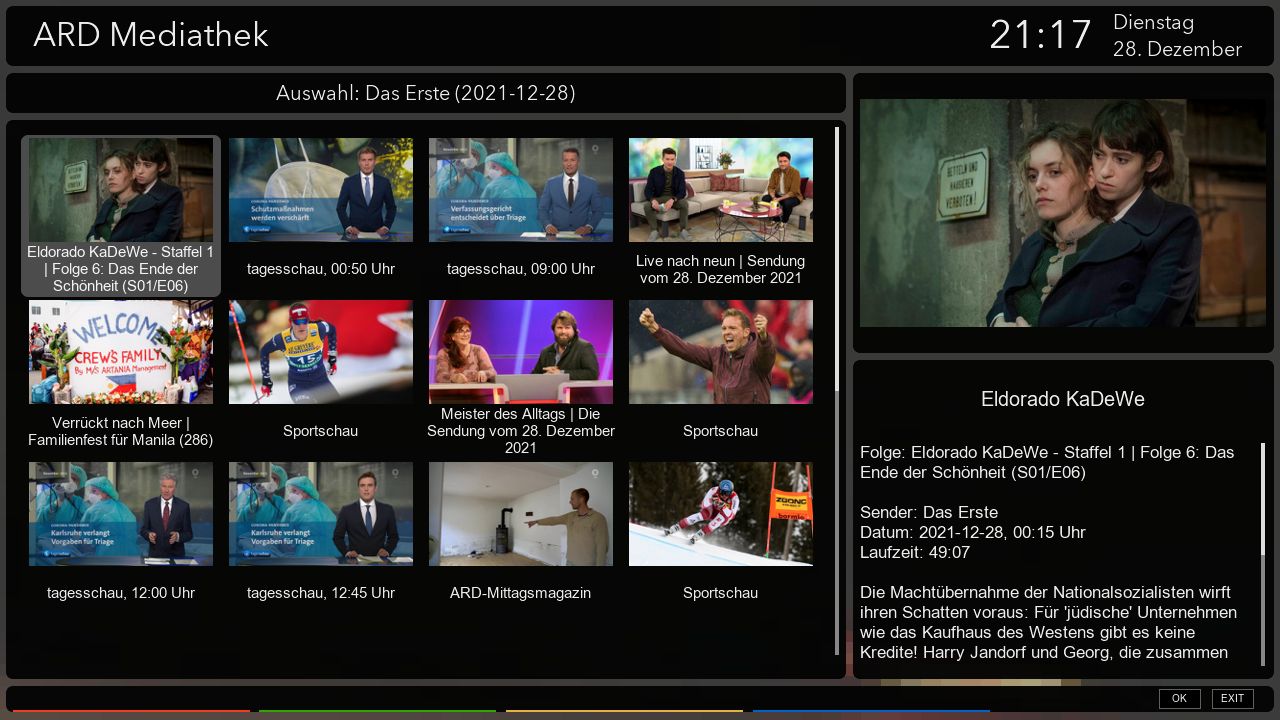1280x720 pixels.
Task: Click the yellow color key bar
Action: click(x=624, y=711)
